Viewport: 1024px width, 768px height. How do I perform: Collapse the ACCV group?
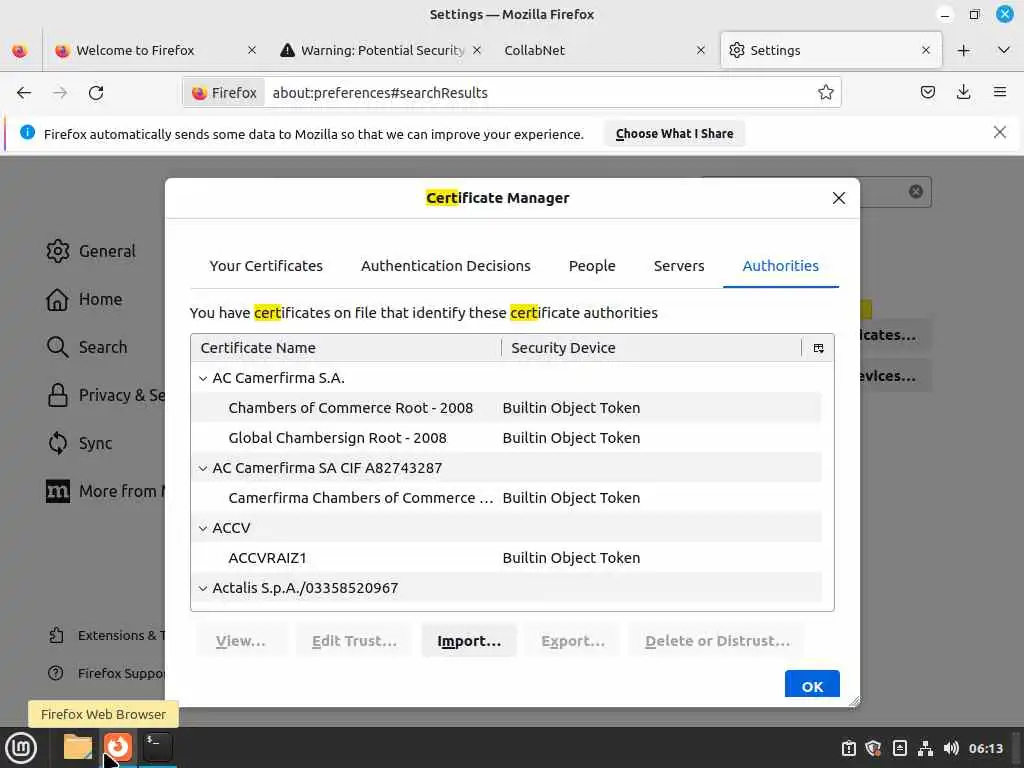203,528
